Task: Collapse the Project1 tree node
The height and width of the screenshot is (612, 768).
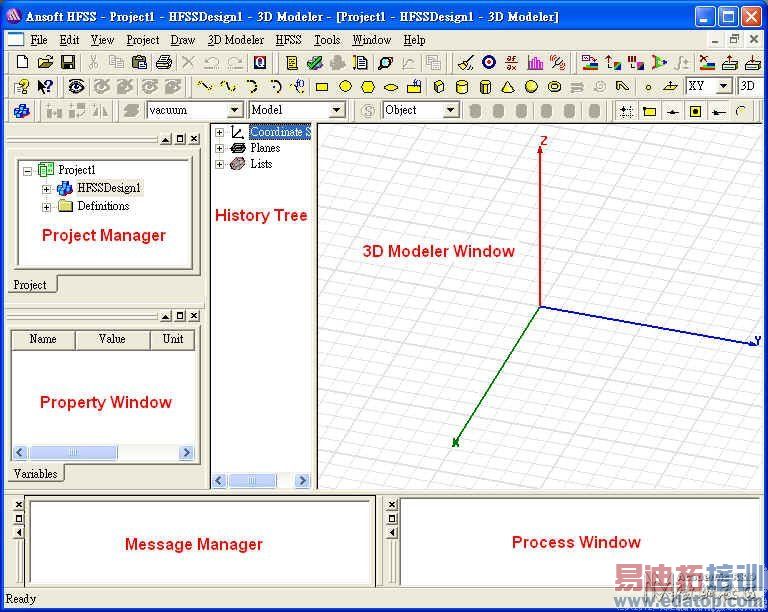Action: [27, 171]
